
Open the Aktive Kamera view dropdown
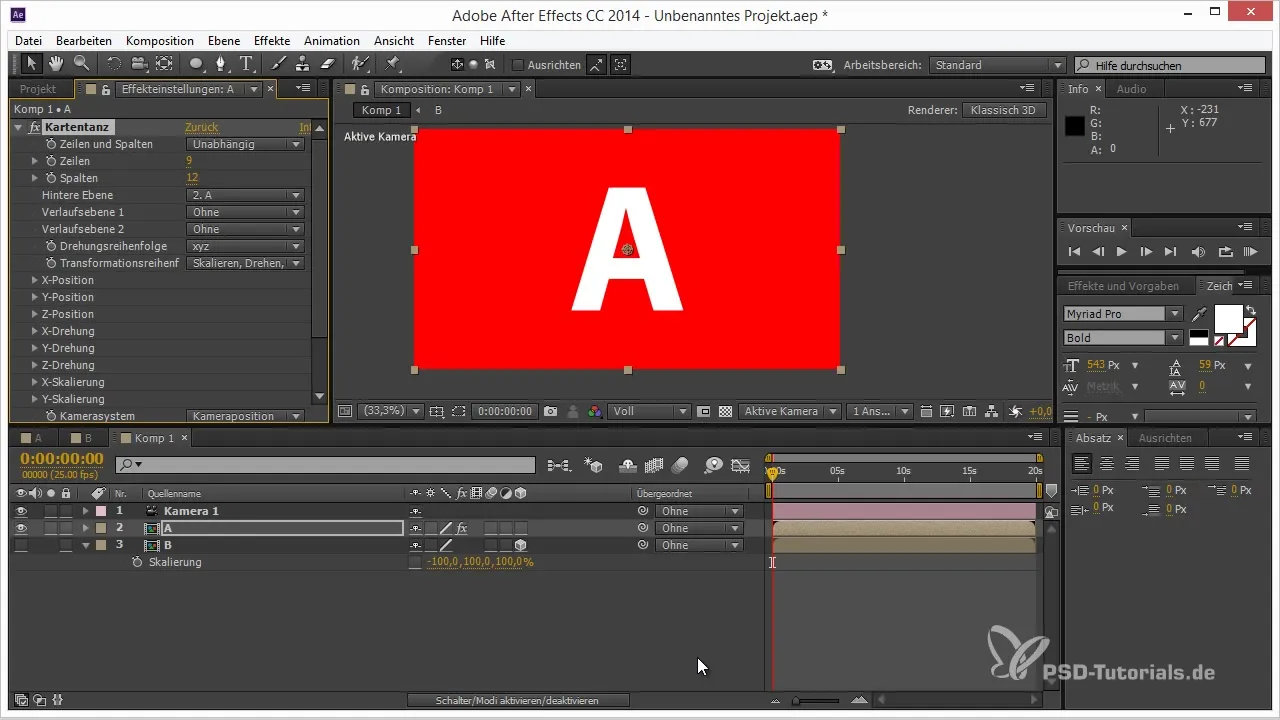(x=790, y=411)
